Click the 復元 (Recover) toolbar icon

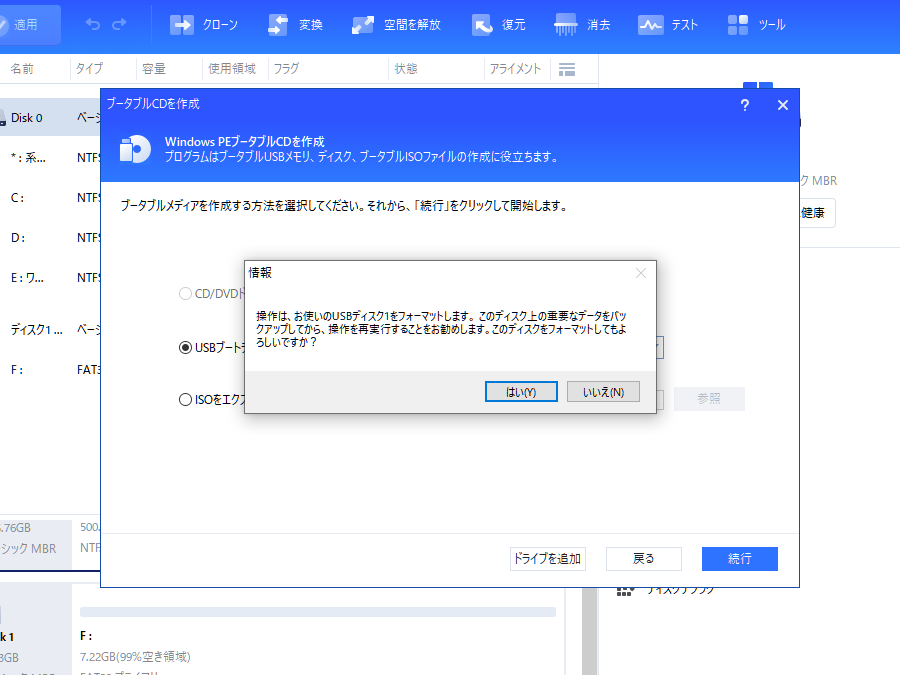tap(483, 25)
